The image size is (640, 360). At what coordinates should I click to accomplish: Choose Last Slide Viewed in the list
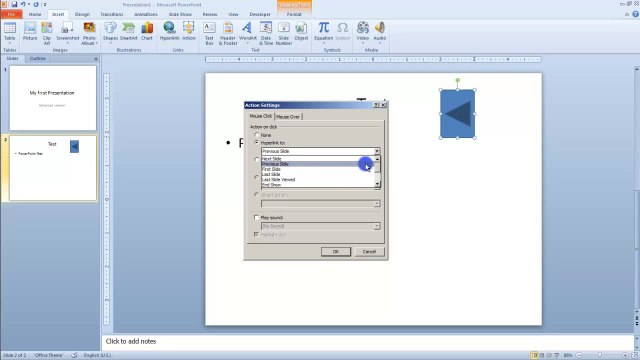point(317,180)
